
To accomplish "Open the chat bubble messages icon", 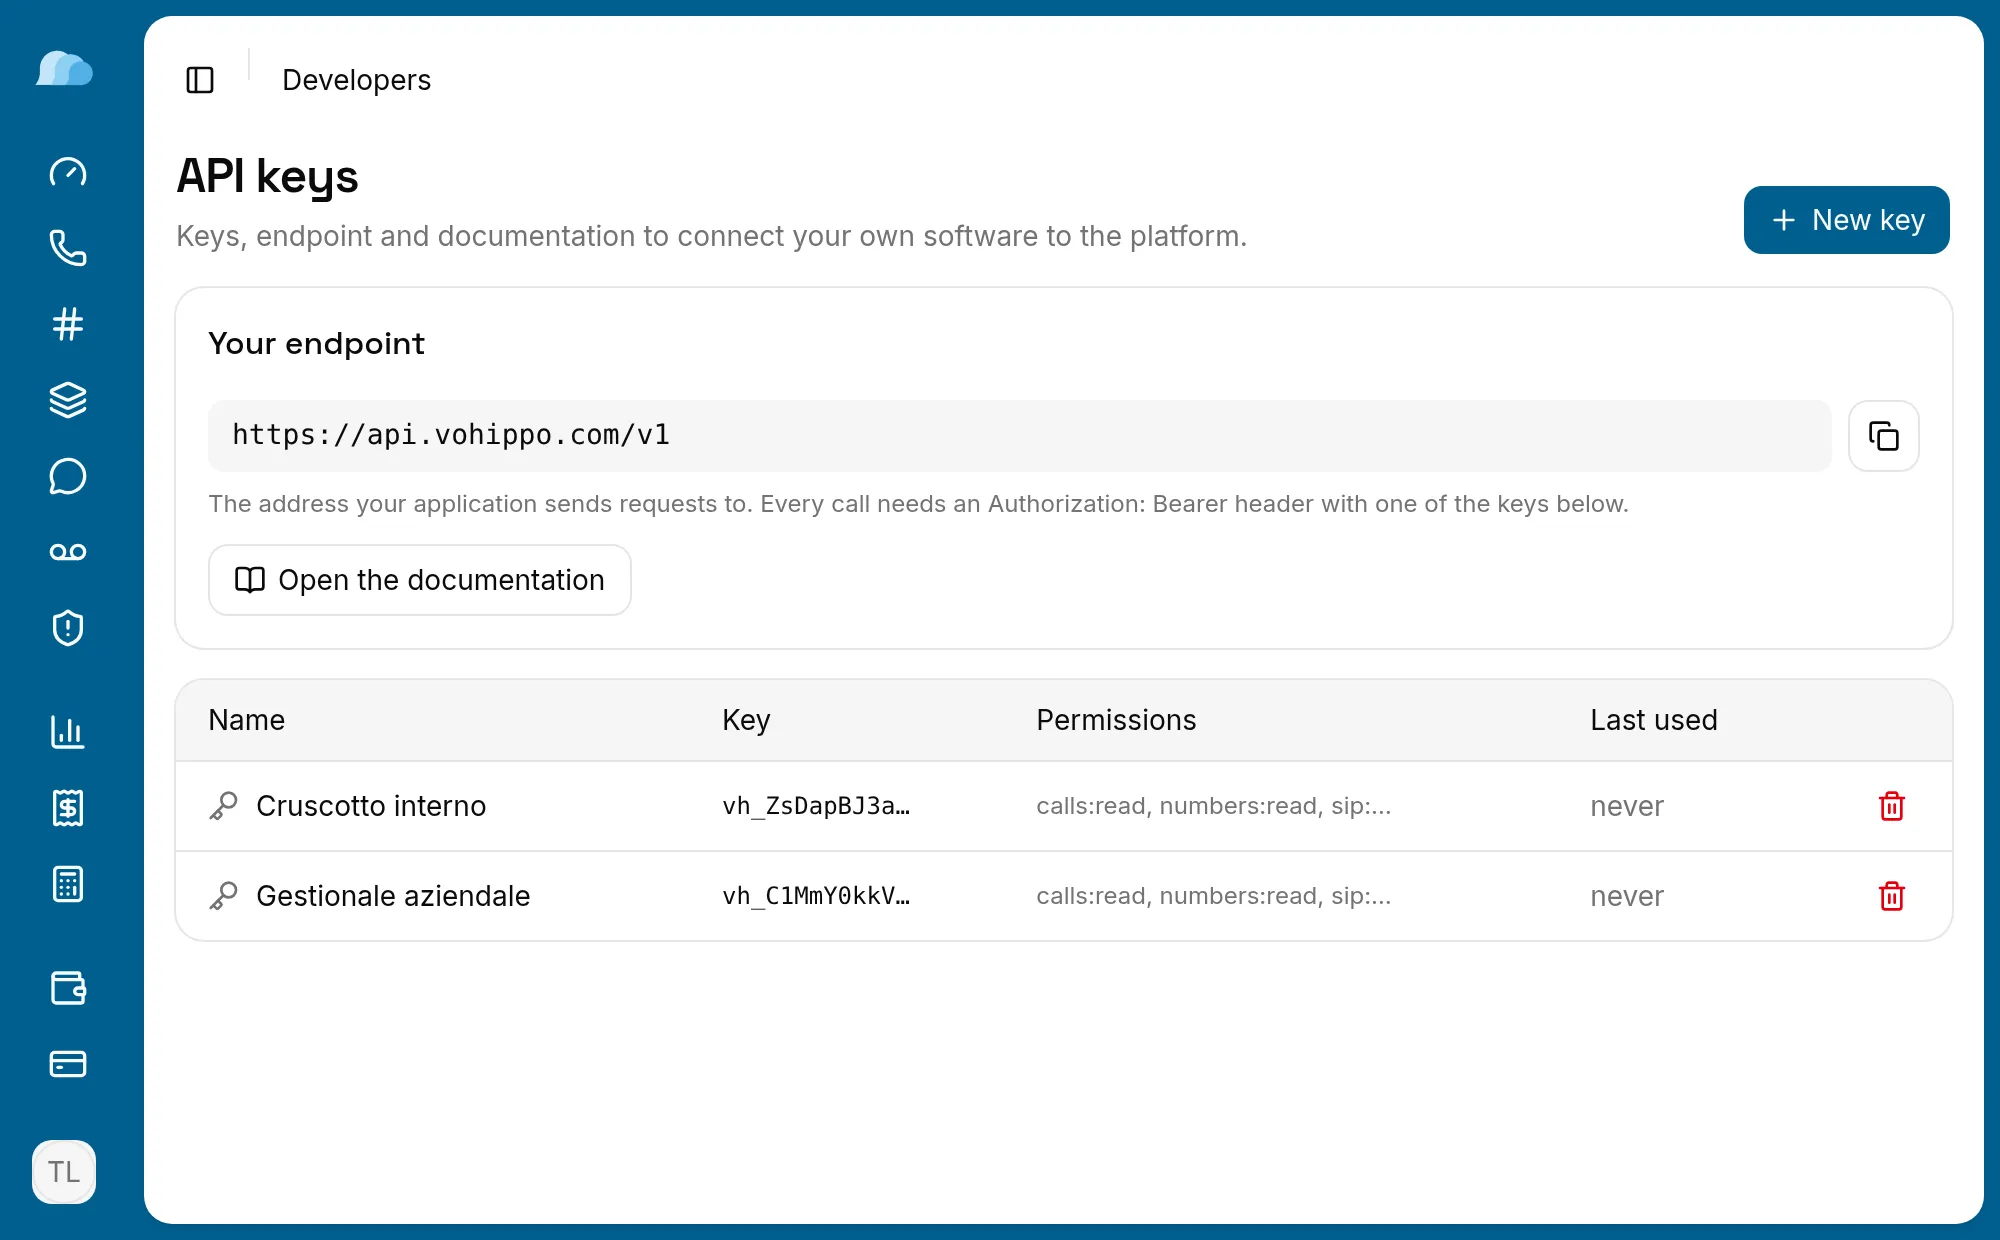I will [68, 476].
